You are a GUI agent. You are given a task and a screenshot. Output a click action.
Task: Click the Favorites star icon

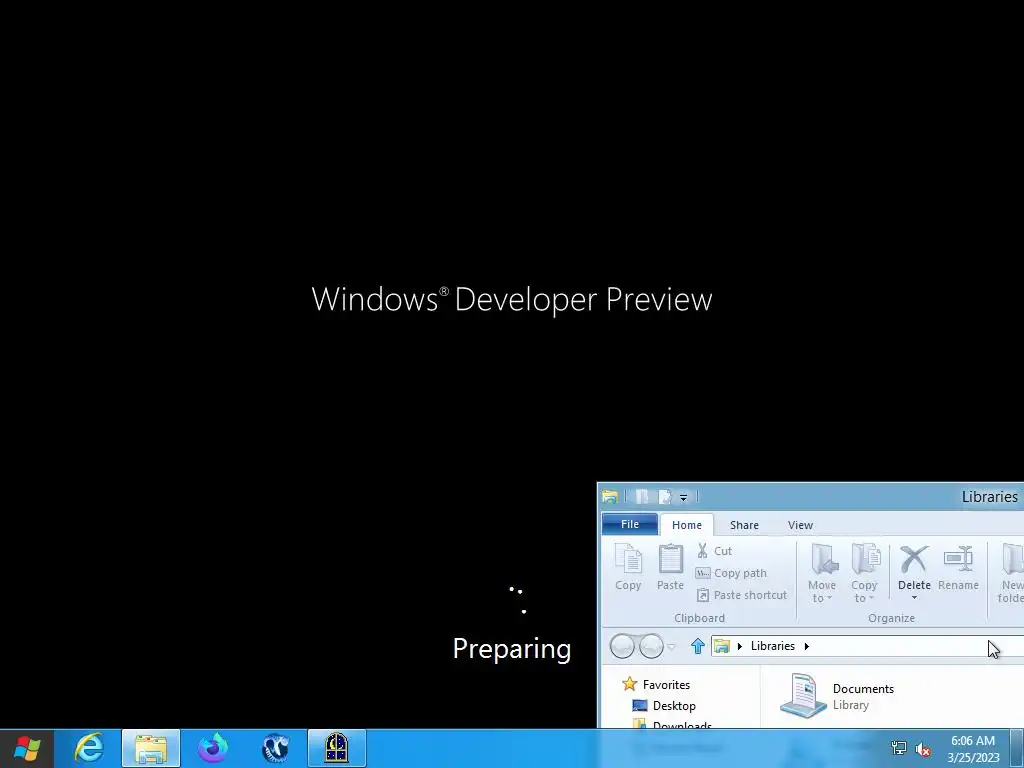pyautogui.click(x=630, y=684)
